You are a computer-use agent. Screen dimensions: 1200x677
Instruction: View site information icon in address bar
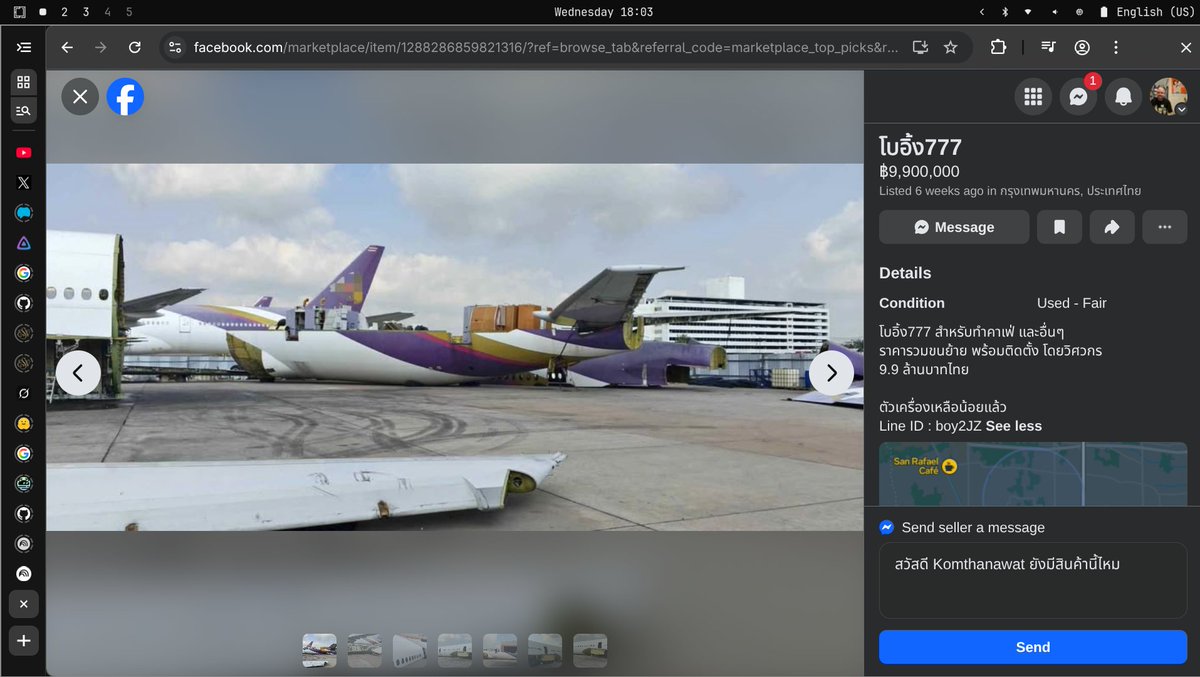point(175,47)
